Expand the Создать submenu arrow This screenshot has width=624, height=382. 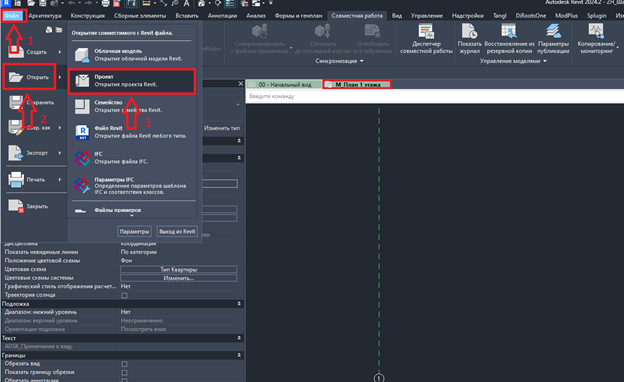pyautogui.click(x=60, y=52)
